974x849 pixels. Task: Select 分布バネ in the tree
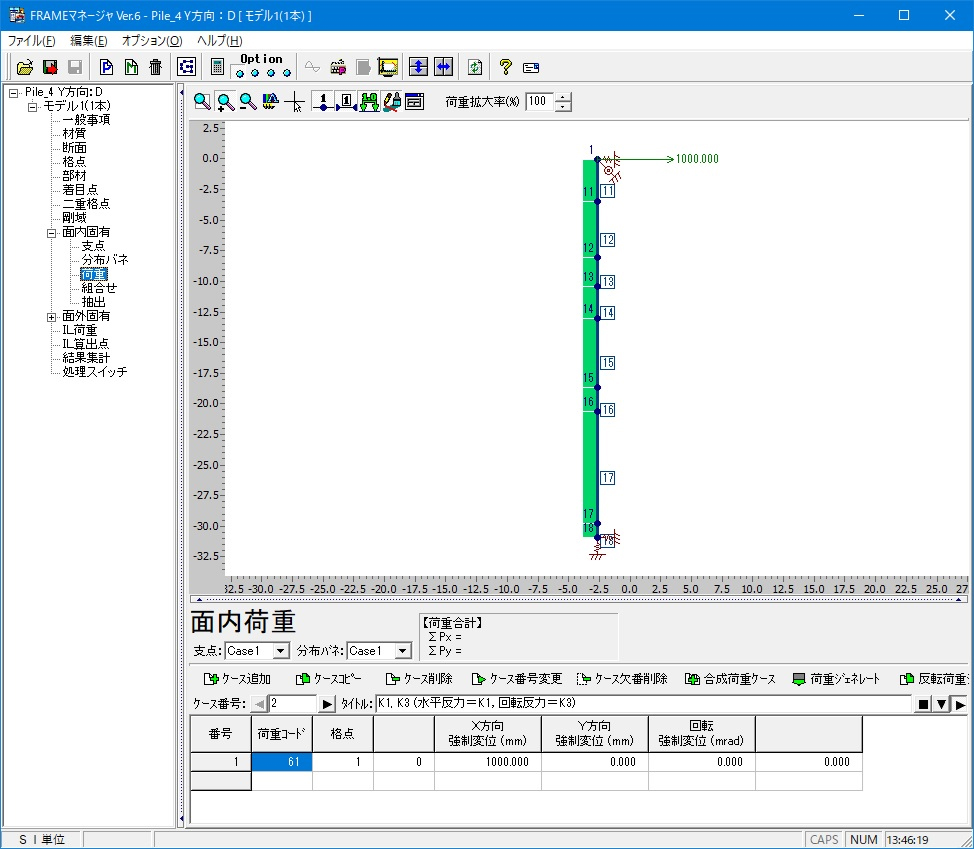click(104, 260)
